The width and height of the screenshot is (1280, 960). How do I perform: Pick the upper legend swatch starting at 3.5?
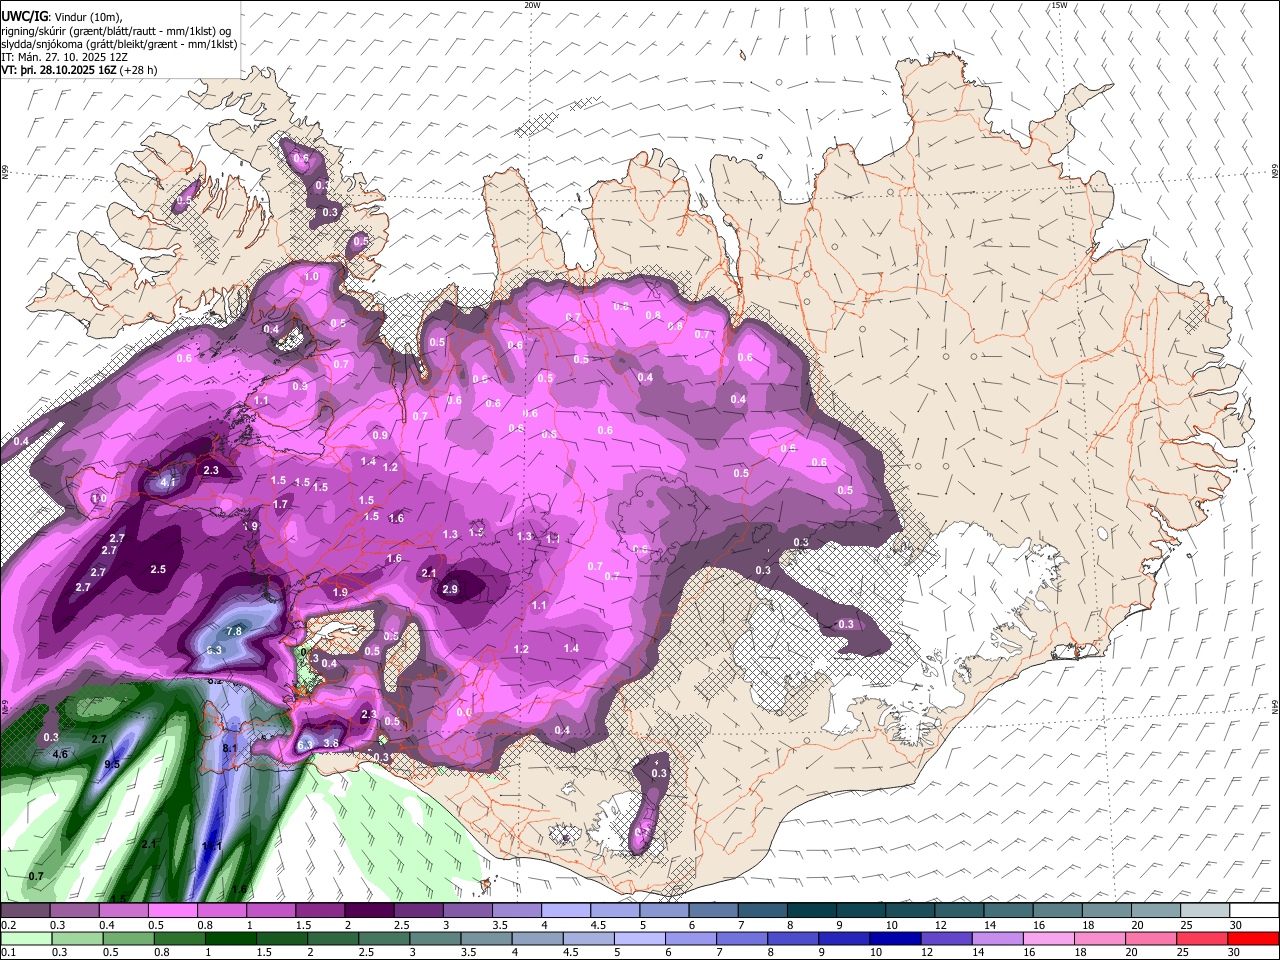516,910
